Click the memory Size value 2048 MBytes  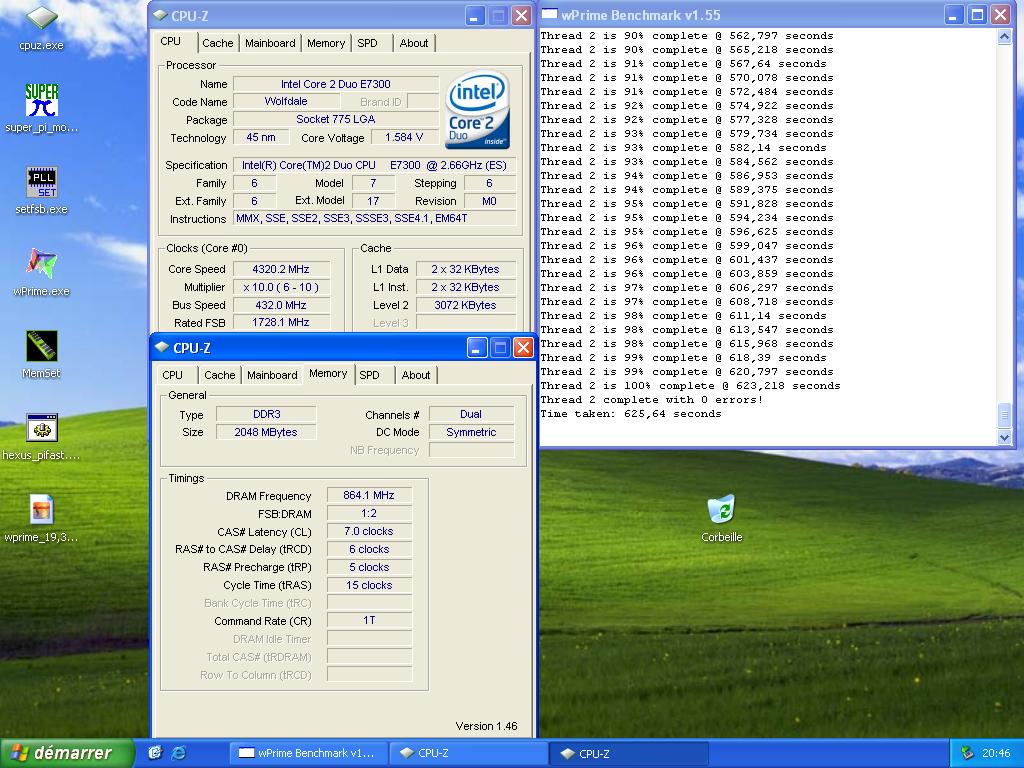tap(266, 432)
